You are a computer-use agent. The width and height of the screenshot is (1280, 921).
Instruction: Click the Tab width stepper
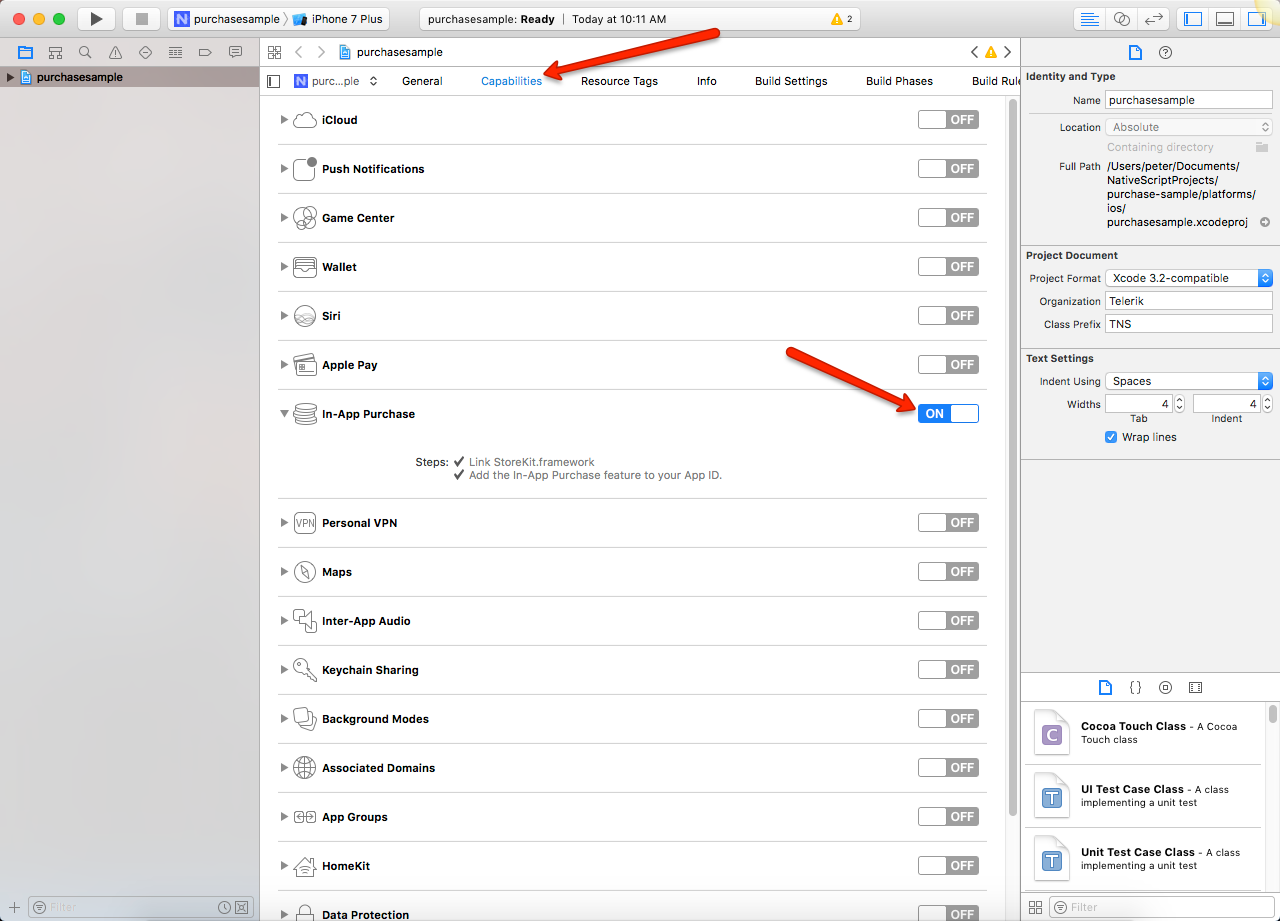[1179, 404]
